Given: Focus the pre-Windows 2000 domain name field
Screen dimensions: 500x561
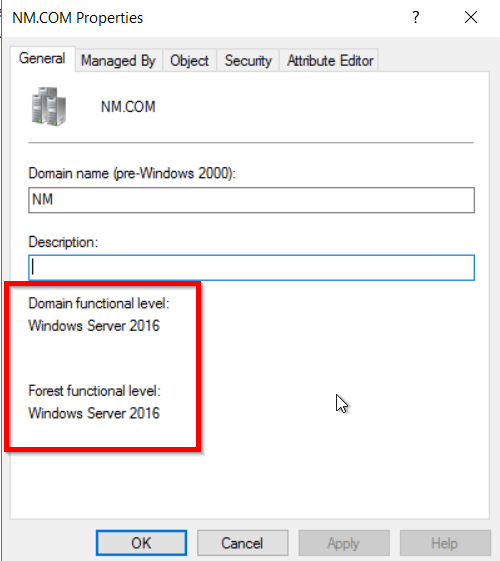Looking at the screenshot, I should point(251,200).
